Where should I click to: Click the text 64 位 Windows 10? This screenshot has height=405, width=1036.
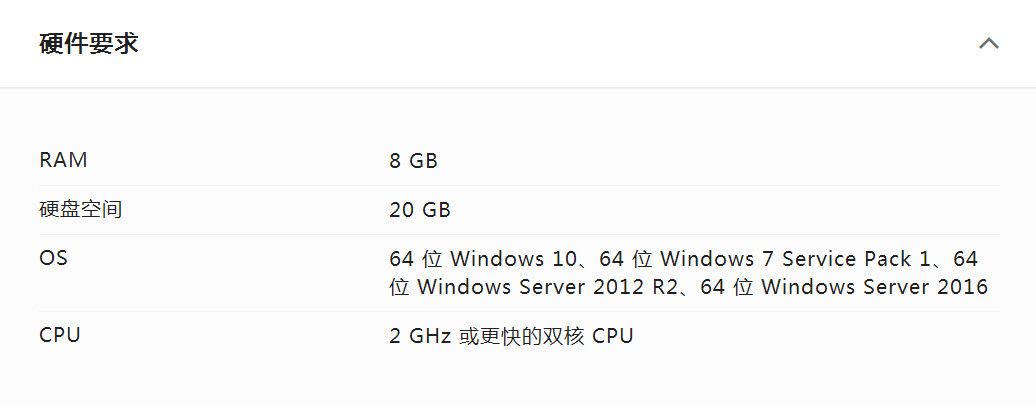(483, 258)
